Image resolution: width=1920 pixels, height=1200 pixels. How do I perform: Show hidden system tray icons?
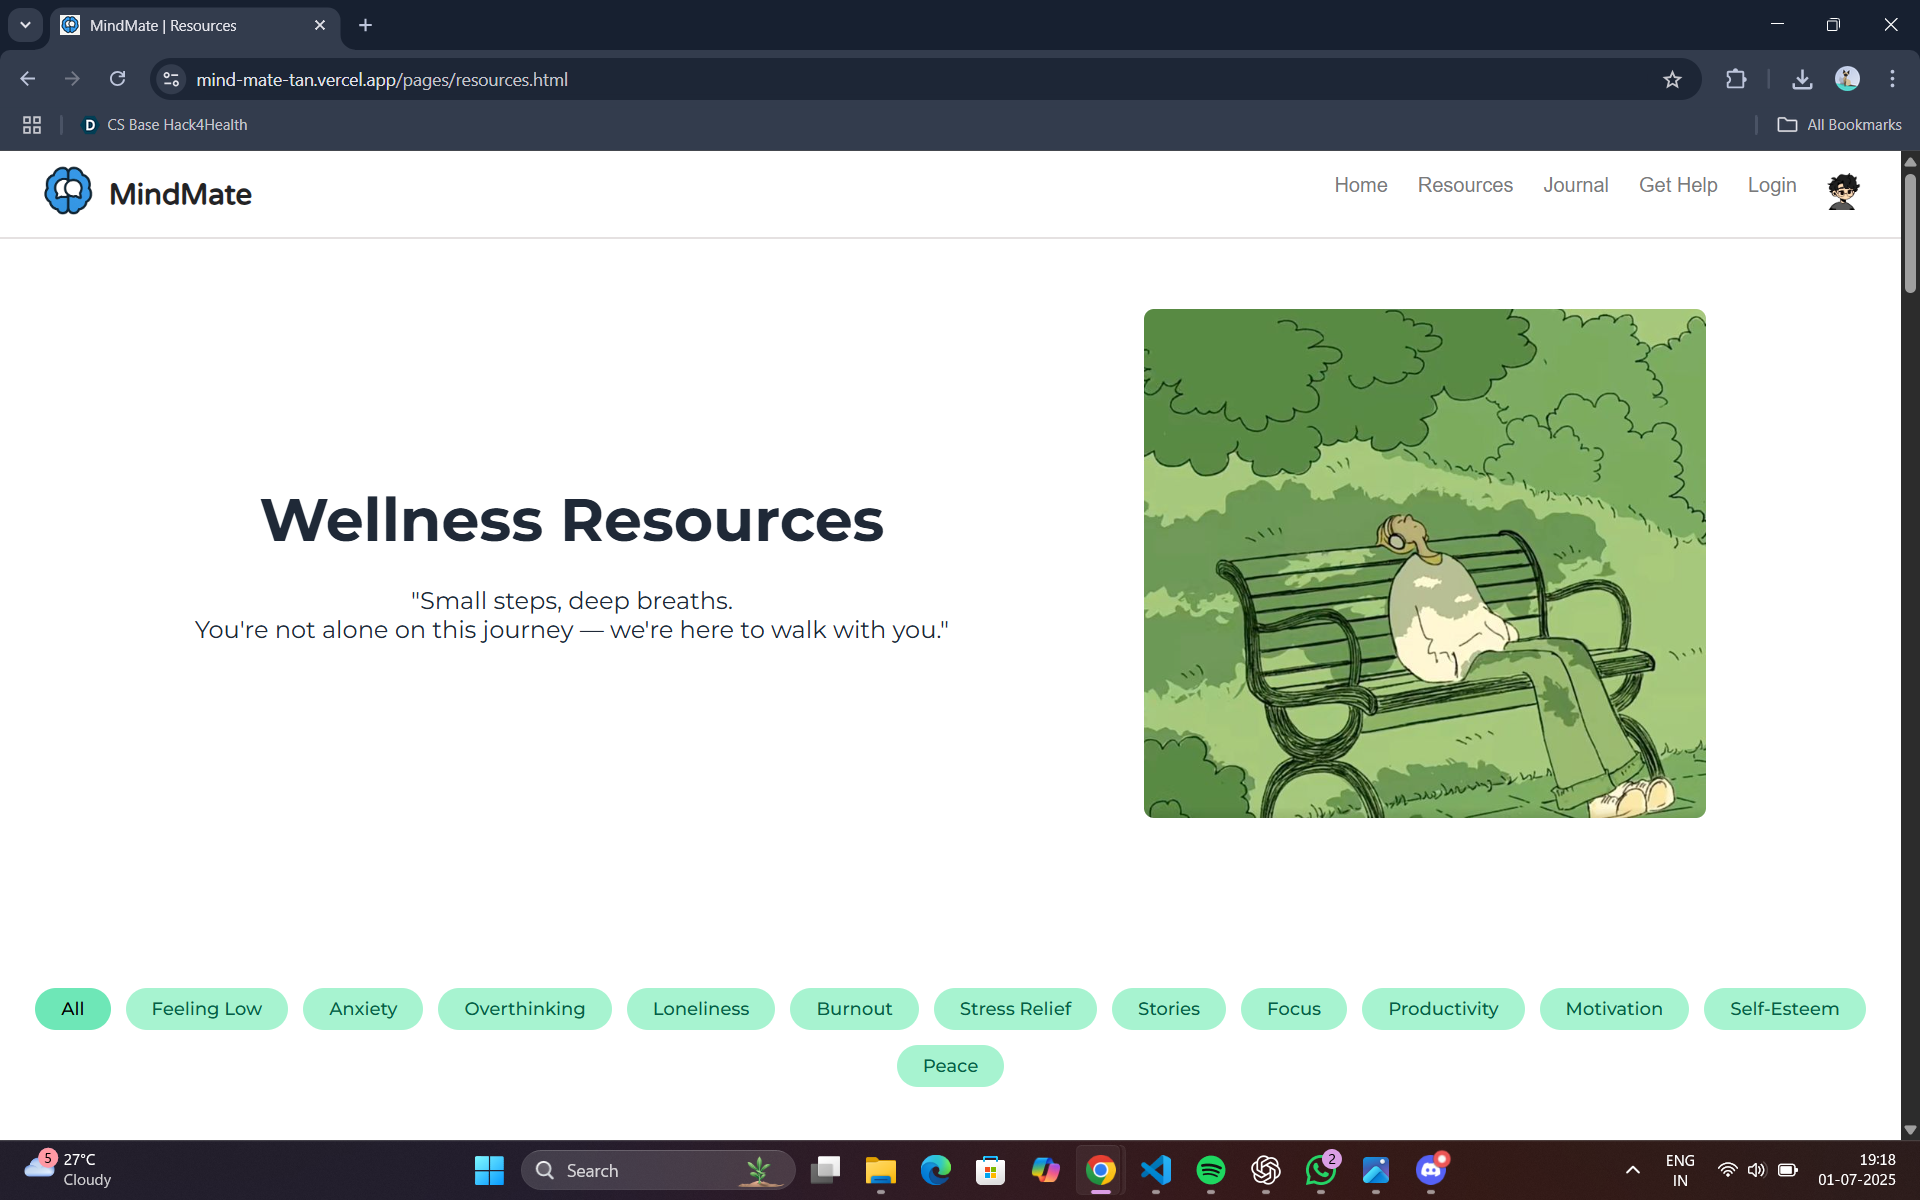[x=1632, y=1169]
